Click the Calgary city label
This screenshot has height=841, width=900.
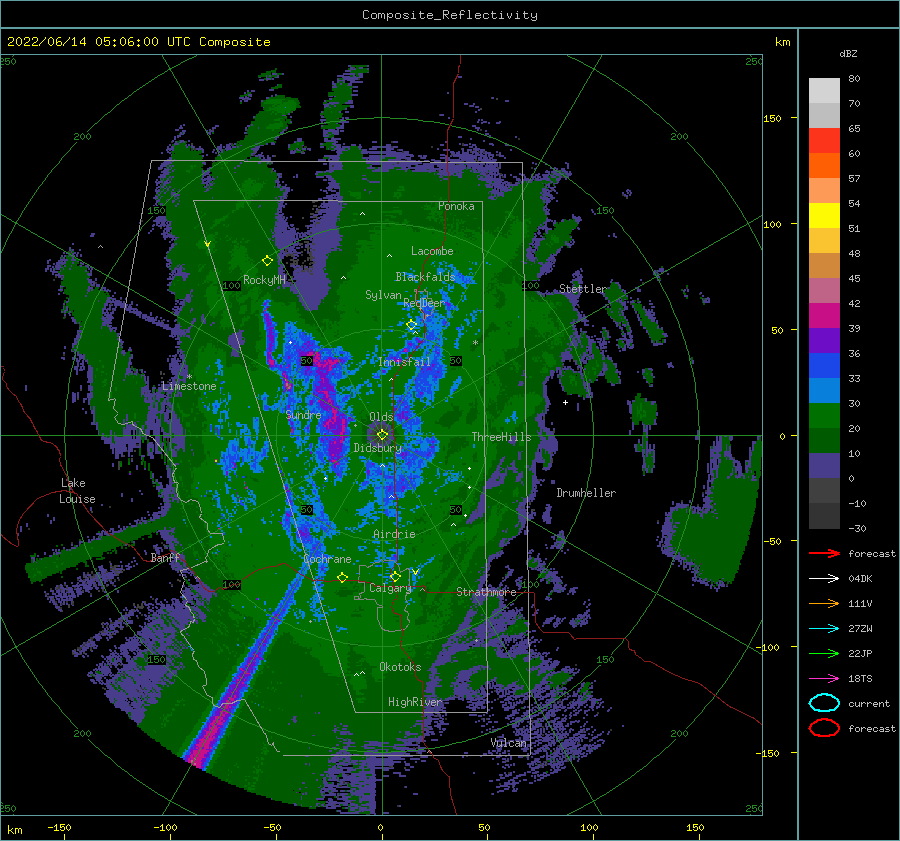tap(390, 588)
